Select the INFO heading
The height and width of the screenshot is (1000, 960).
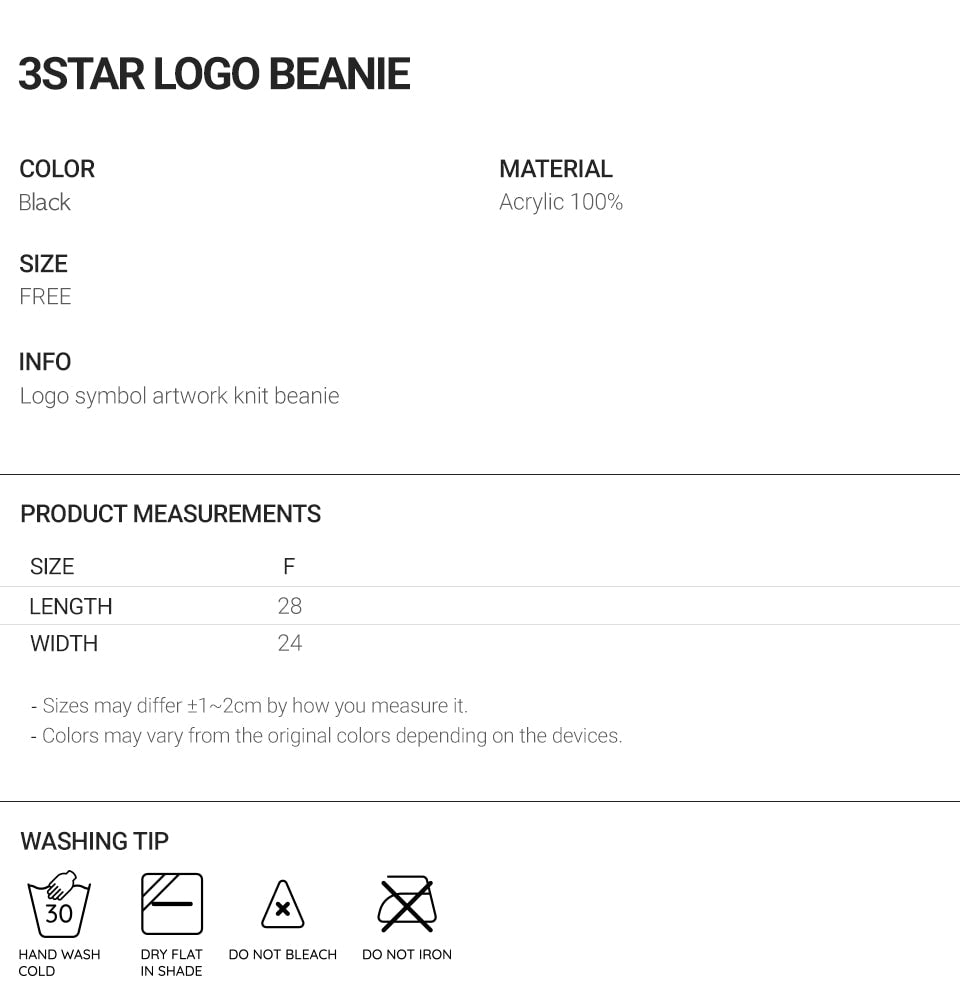45,362
